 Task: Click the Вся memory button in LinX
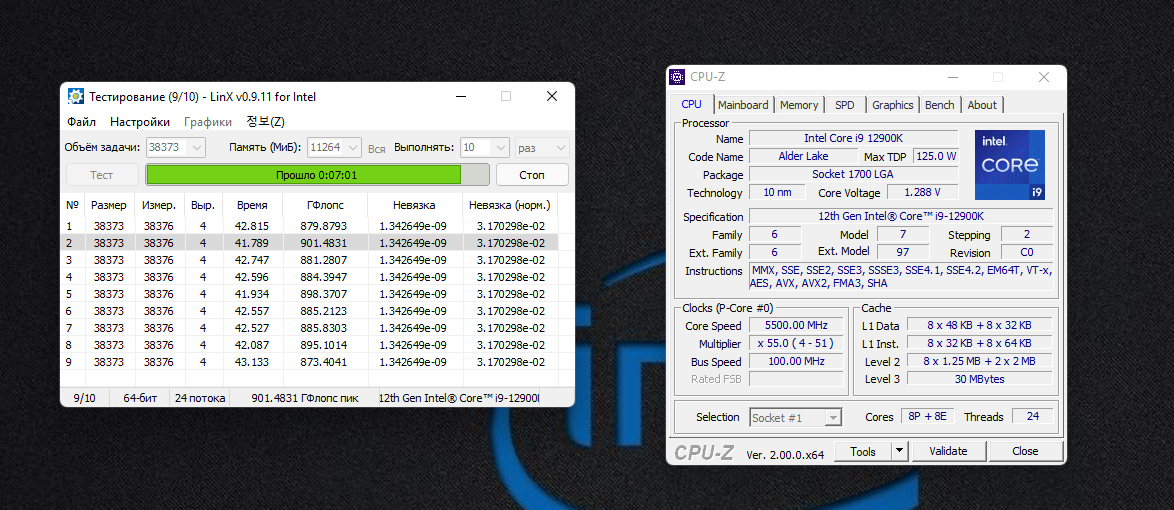[x=377, y=148]
